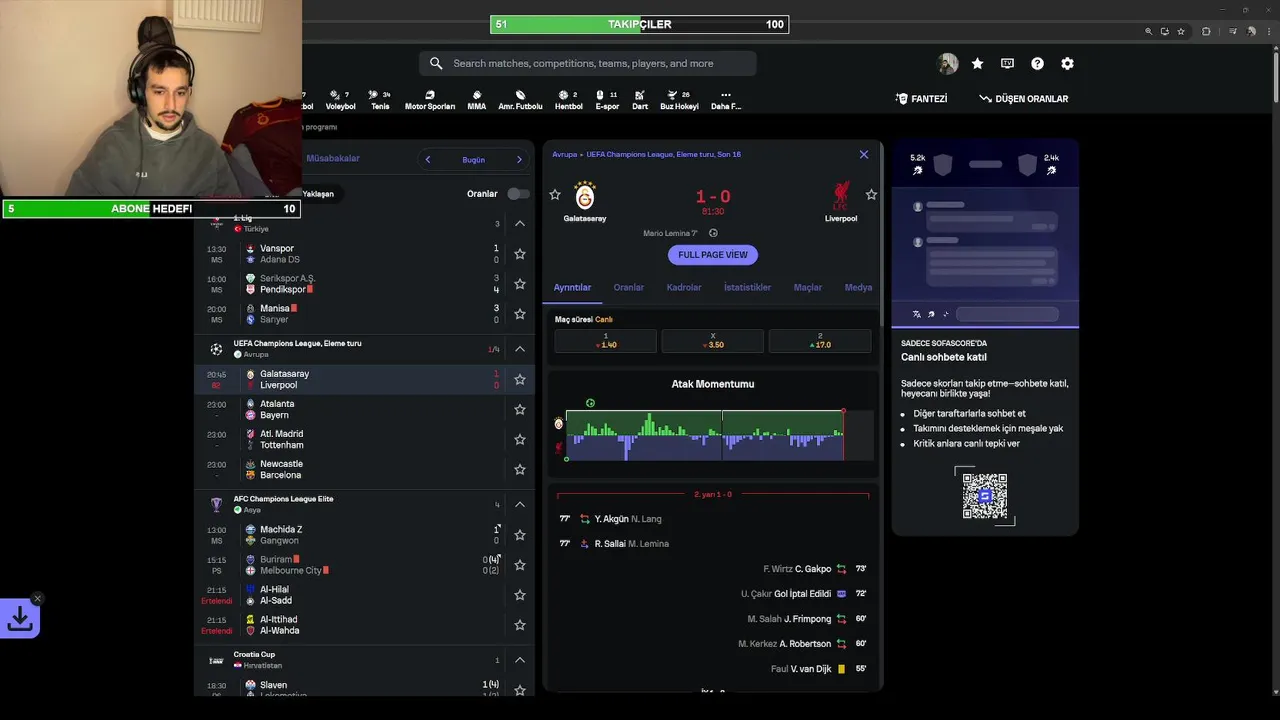Open the Daha Fazla more sports menu
Image resolution: width=1280 pixels, height=720 pixels.
click(x=726, y=100)
